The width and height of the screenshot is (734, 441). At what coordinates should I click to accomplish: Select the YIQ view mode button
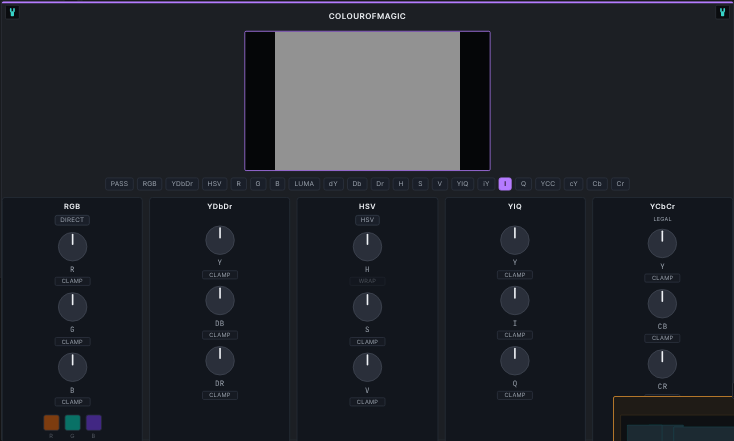tap(462, 184)
